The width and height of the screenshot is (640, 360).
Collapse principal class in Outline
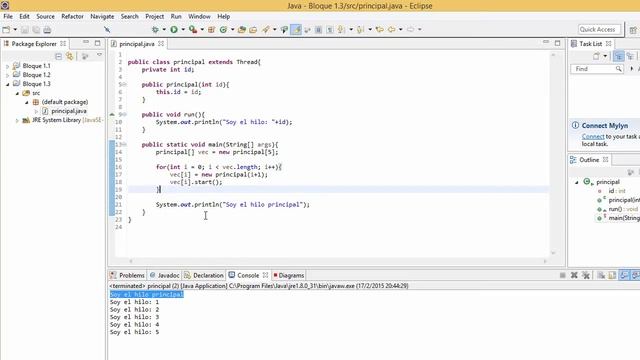(x=577, y=182)
